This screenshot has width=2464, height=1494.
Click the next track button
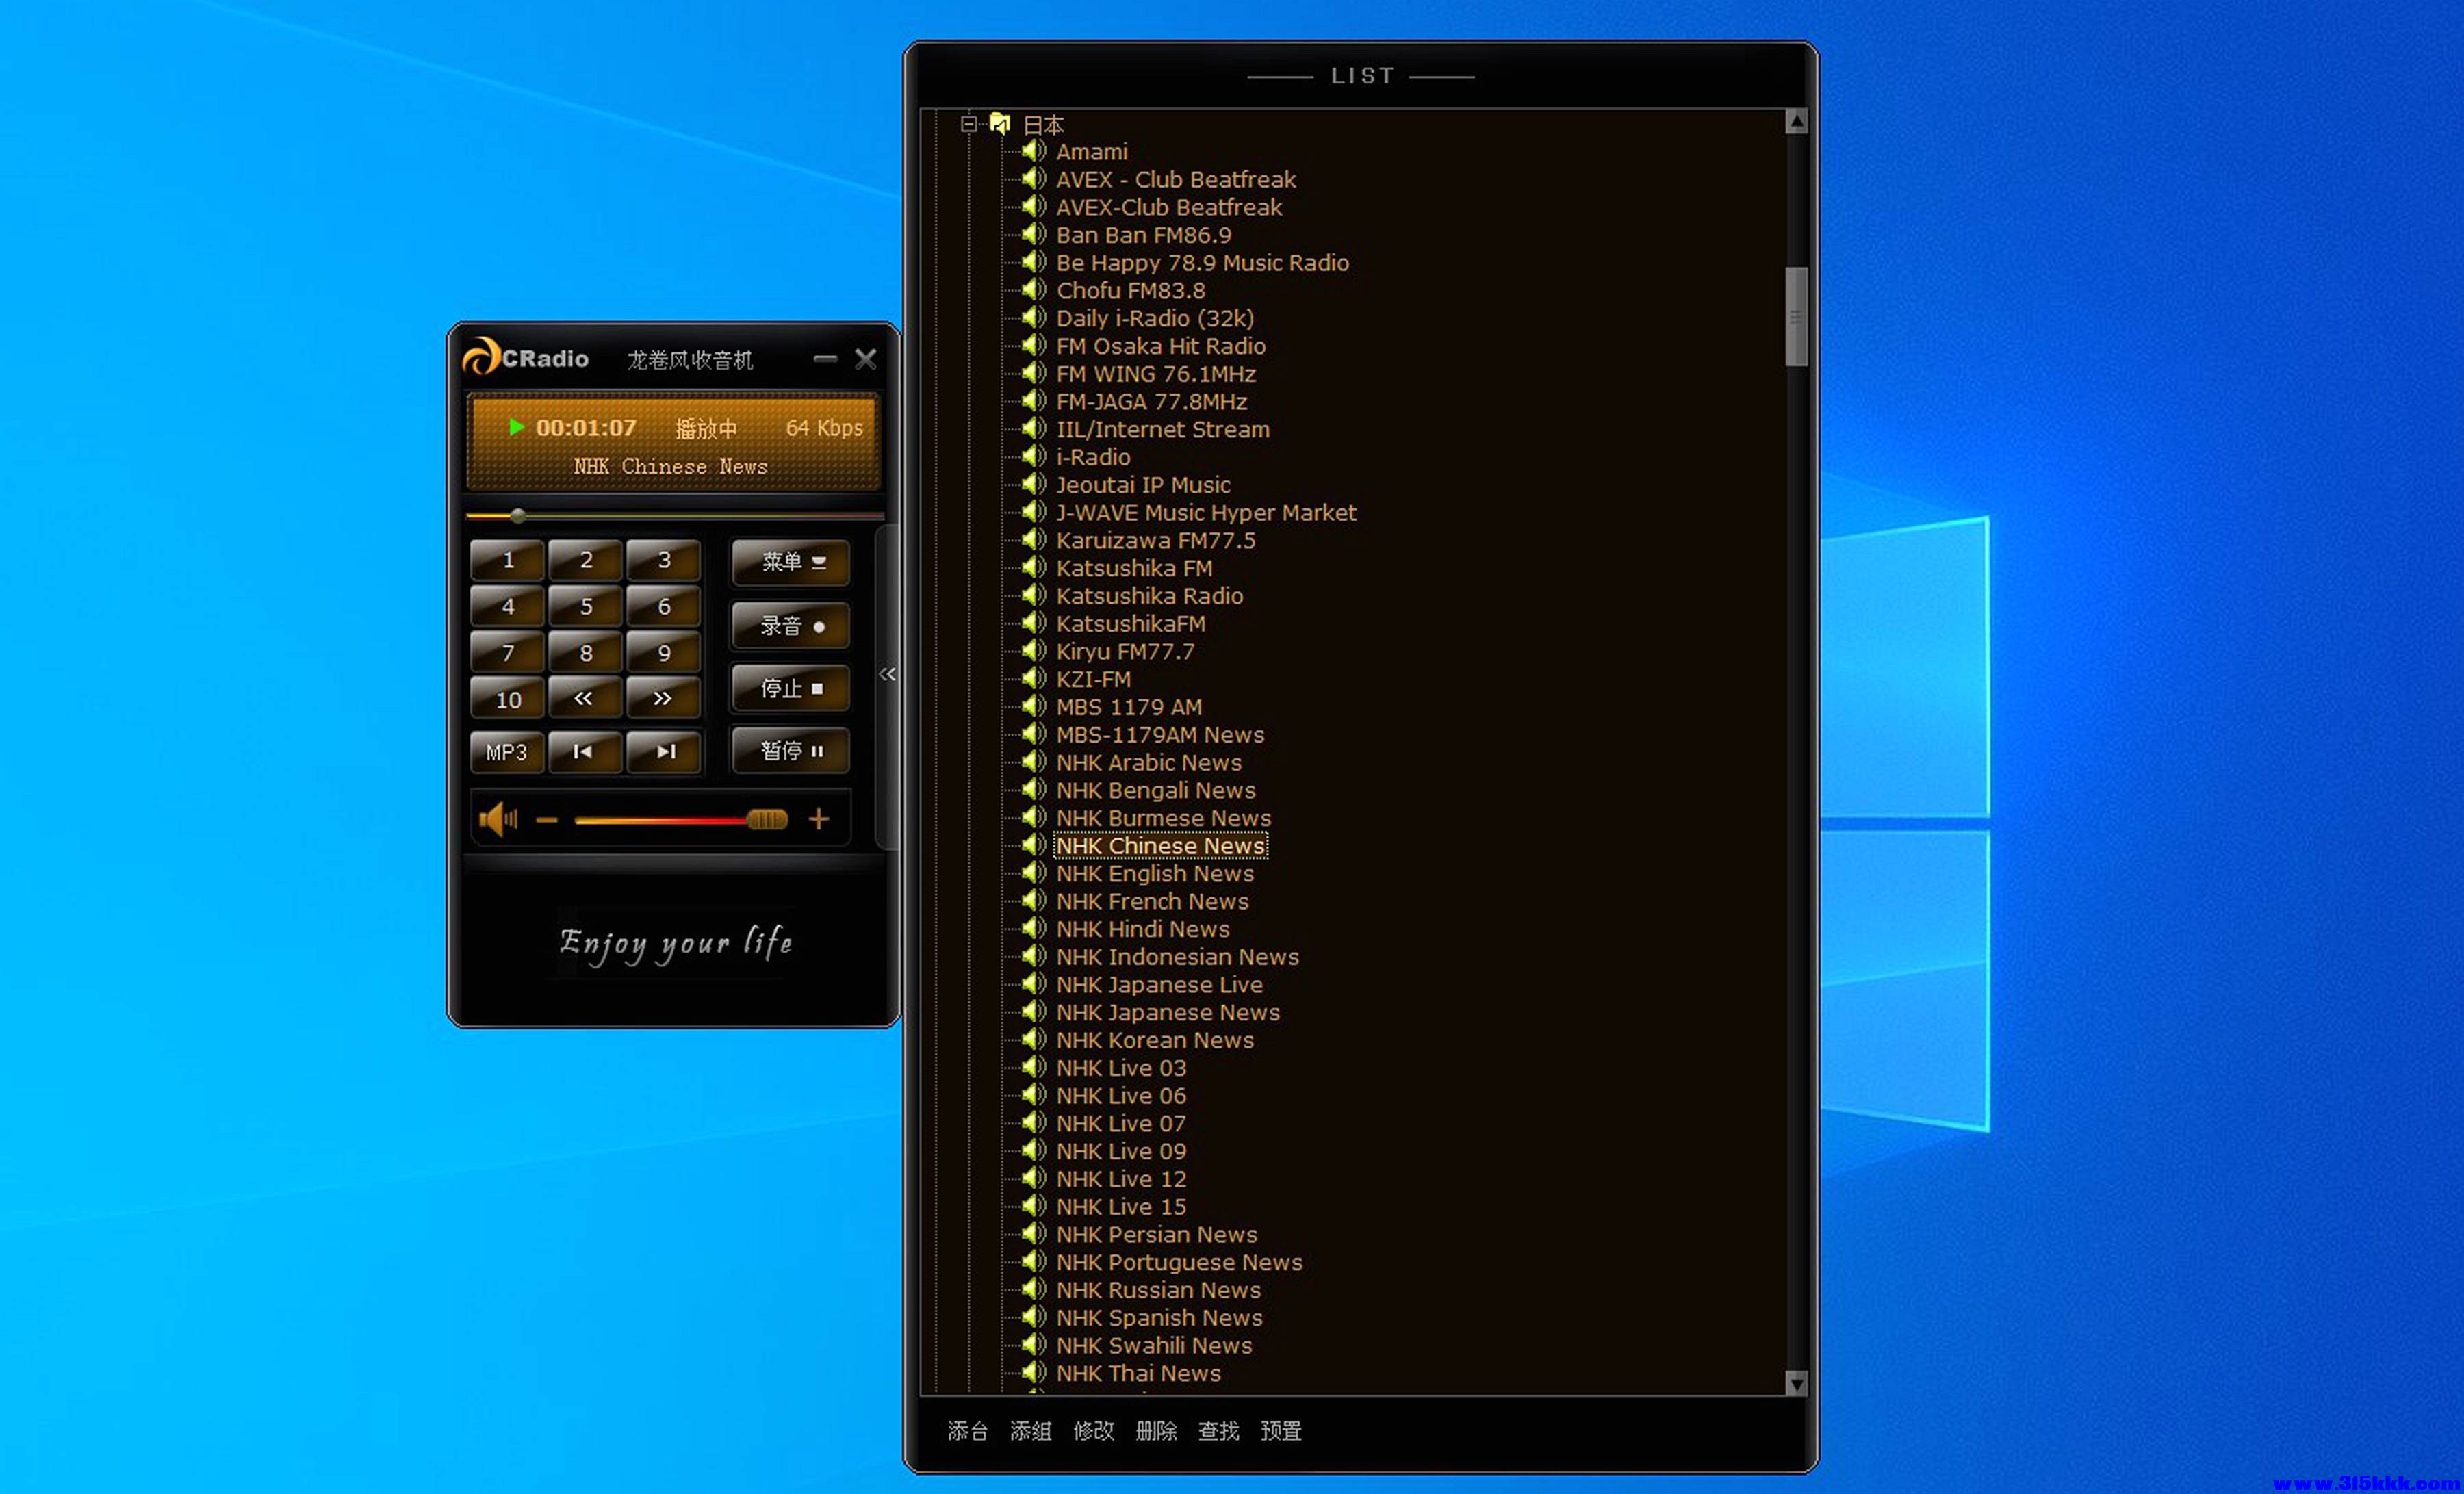[x=664, y=752]
